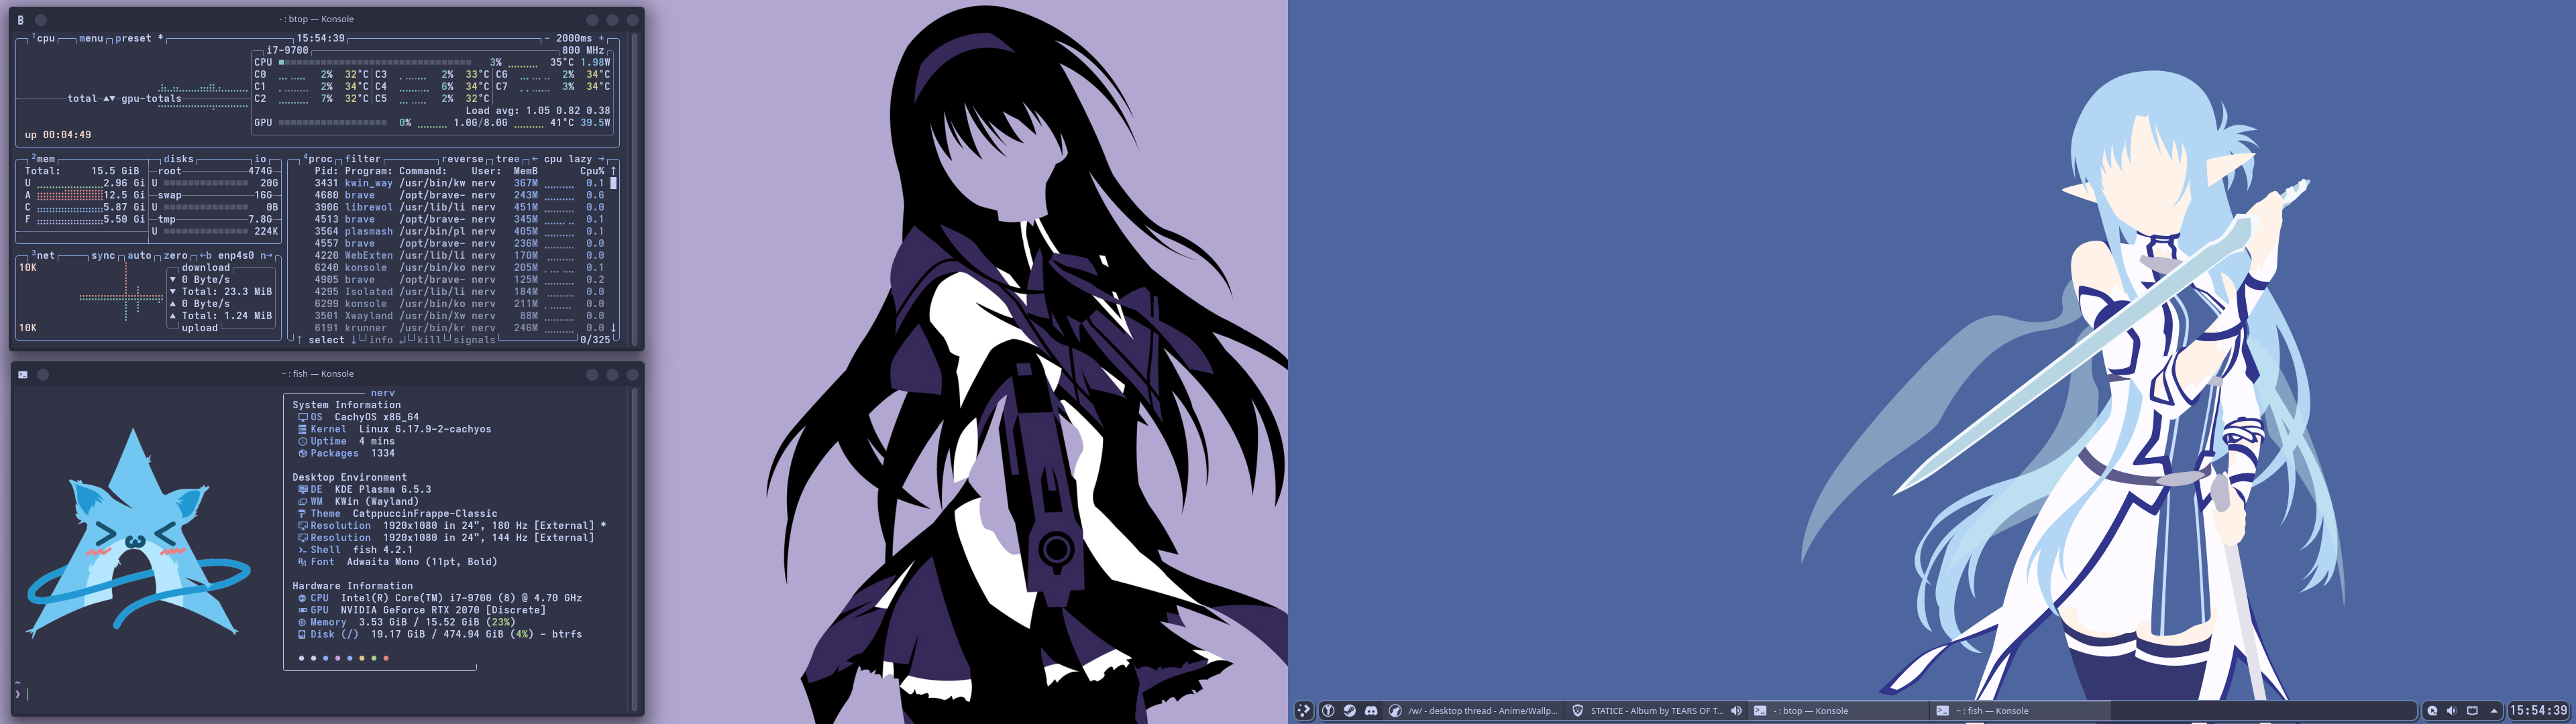Mute the STATICE album tab audio

point(1736,711)
